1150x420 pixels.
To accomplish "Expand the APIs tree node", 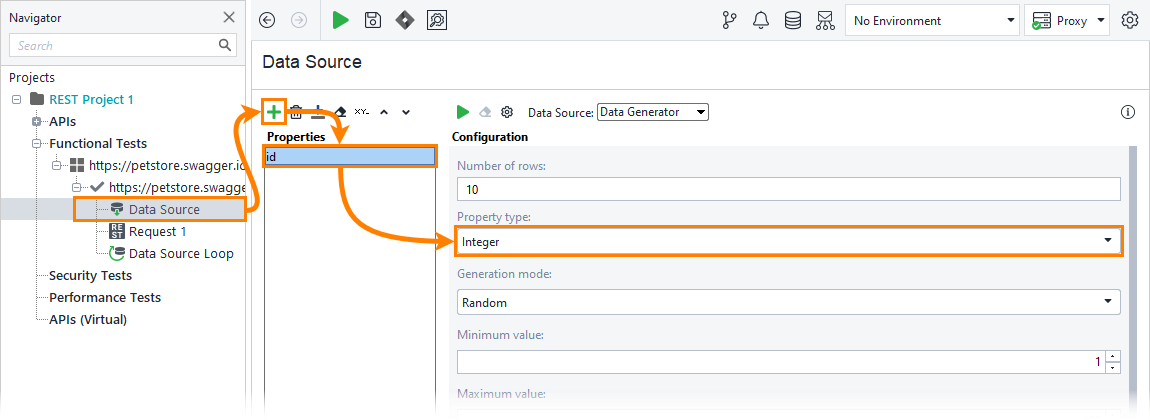I will (36, 121).
